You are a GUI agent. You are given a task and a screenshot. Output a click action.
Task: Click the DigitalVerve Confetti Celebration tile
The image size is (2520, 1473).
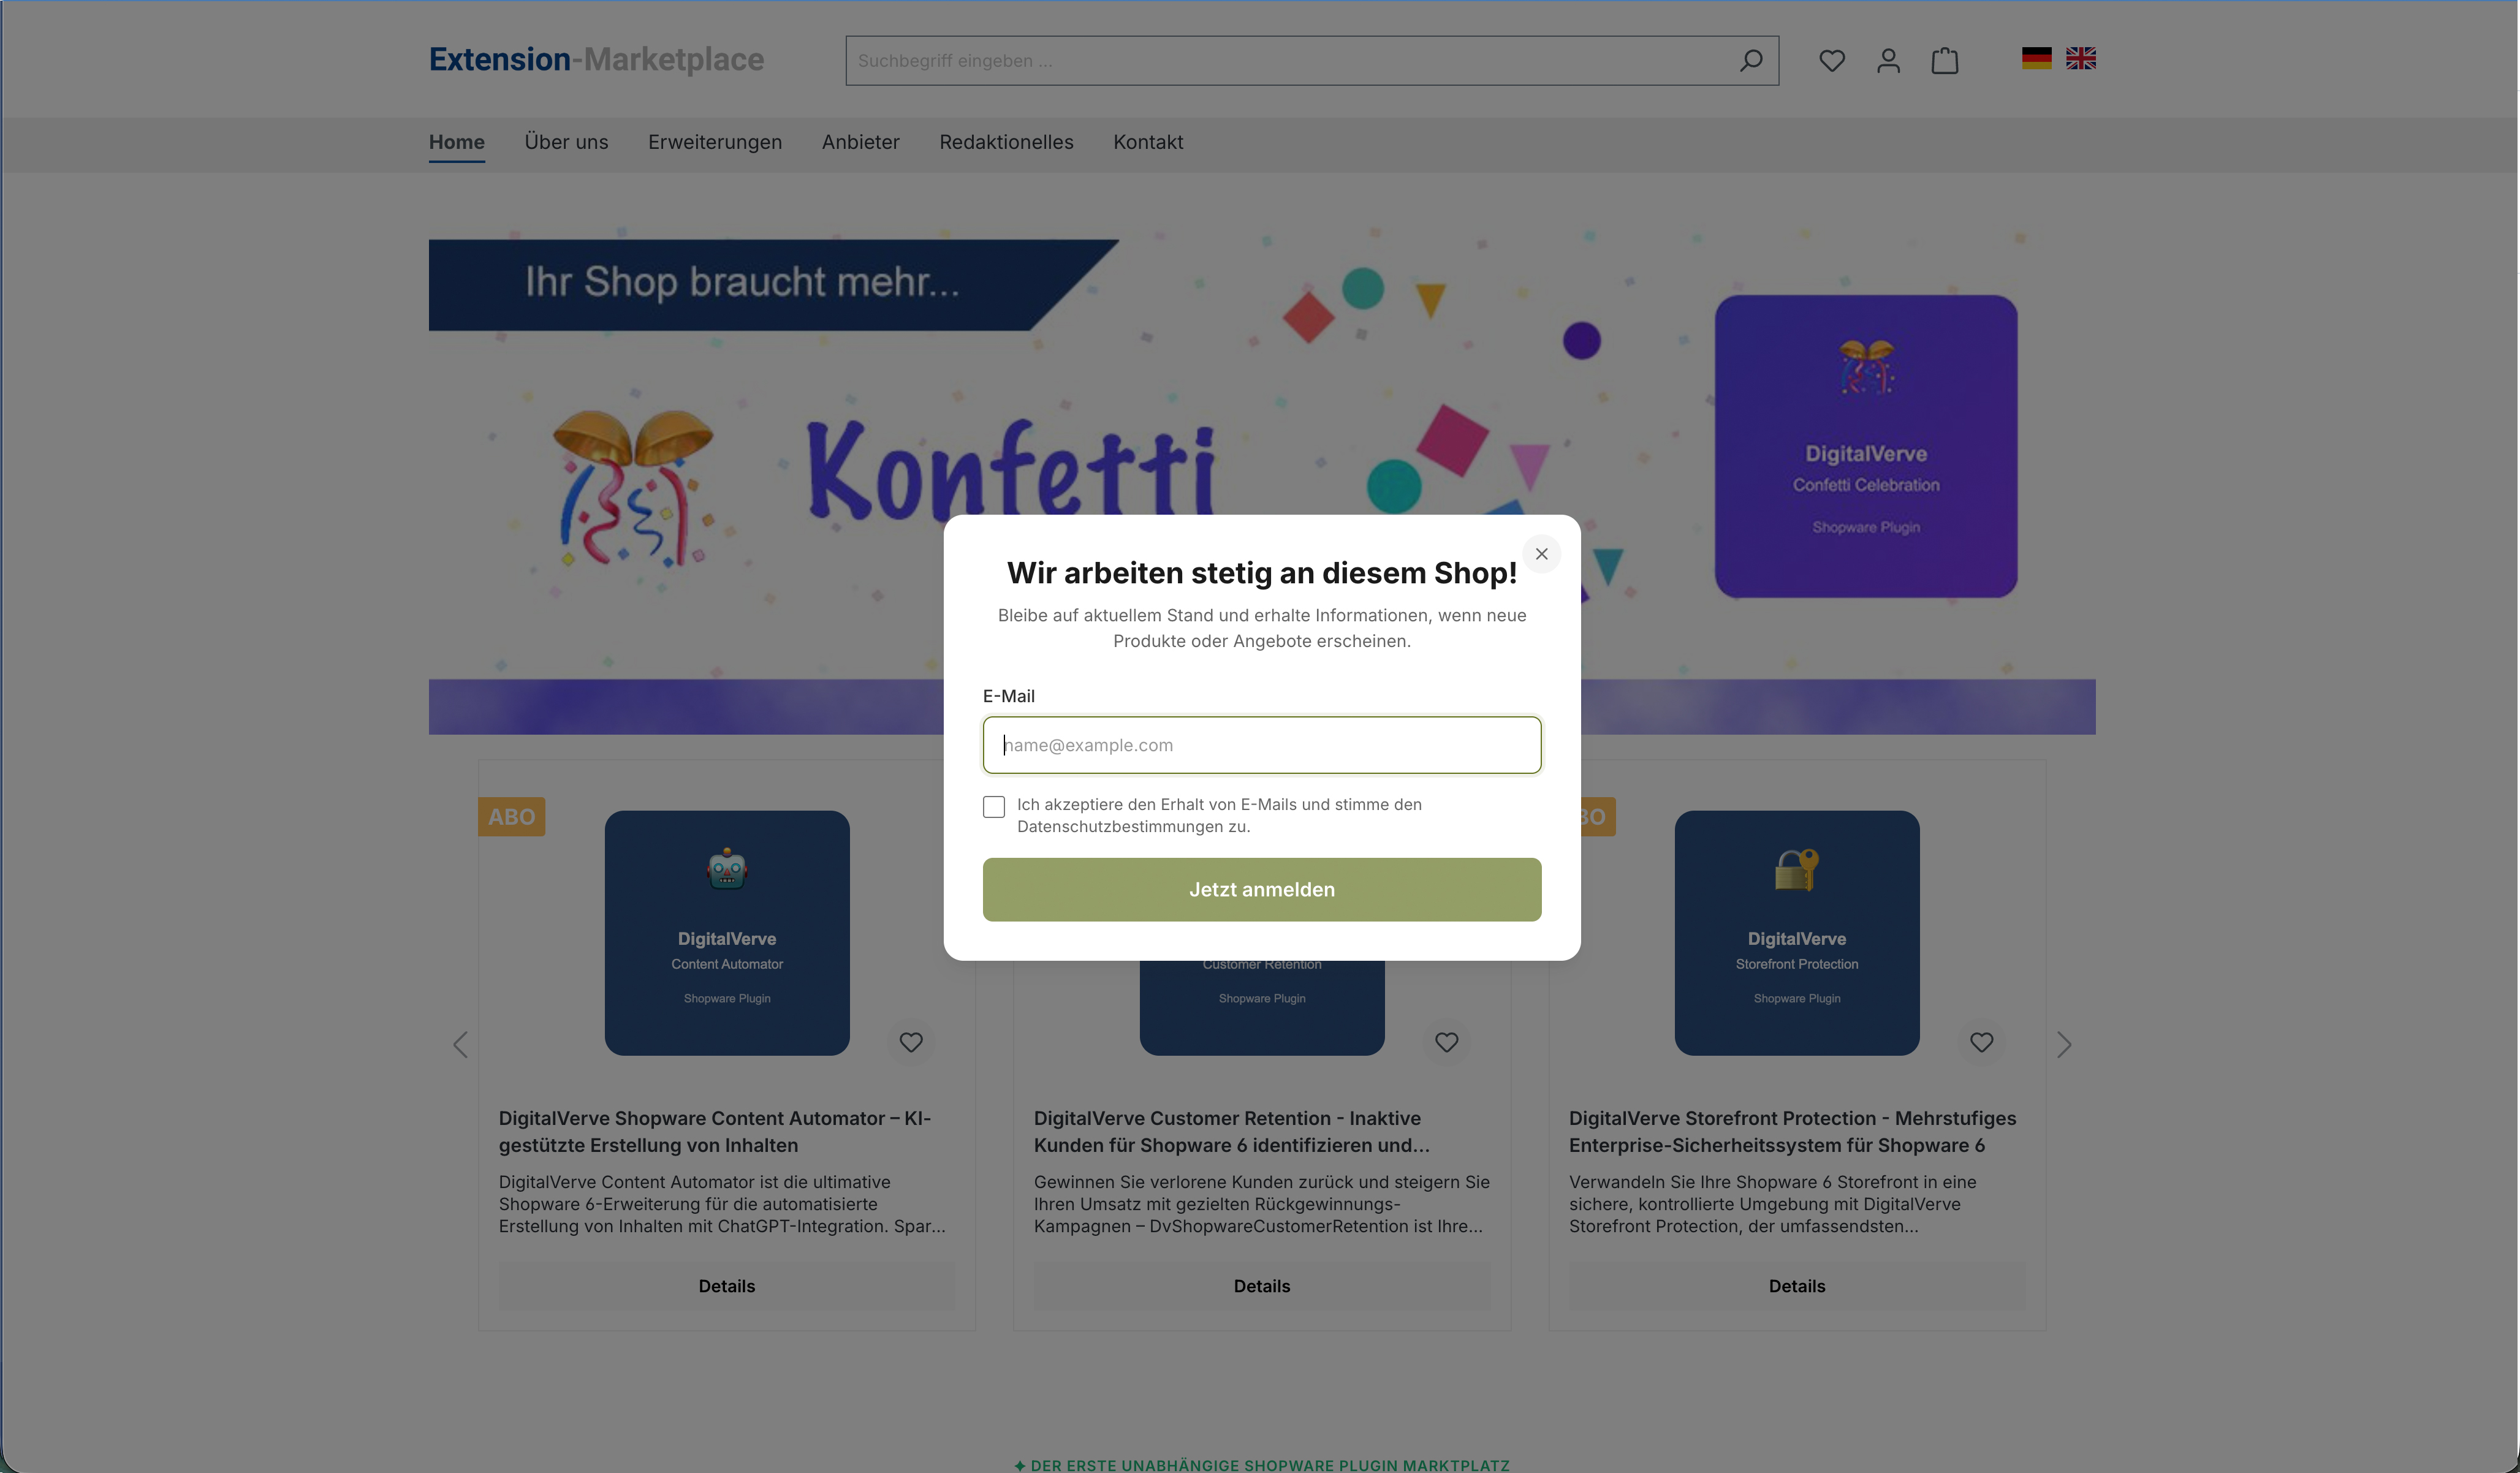[x=1866, y=446]
